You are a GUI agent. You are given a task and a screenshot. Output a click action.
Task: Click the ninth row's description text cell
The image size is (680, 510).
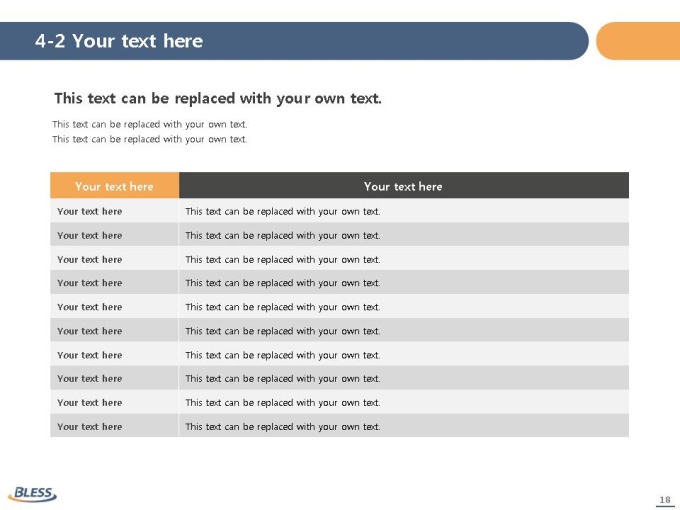click(404, 402)
